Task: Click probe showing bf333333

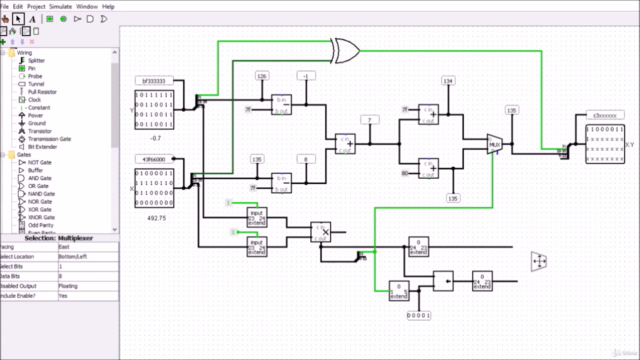Action: click(x=154, y=81)
